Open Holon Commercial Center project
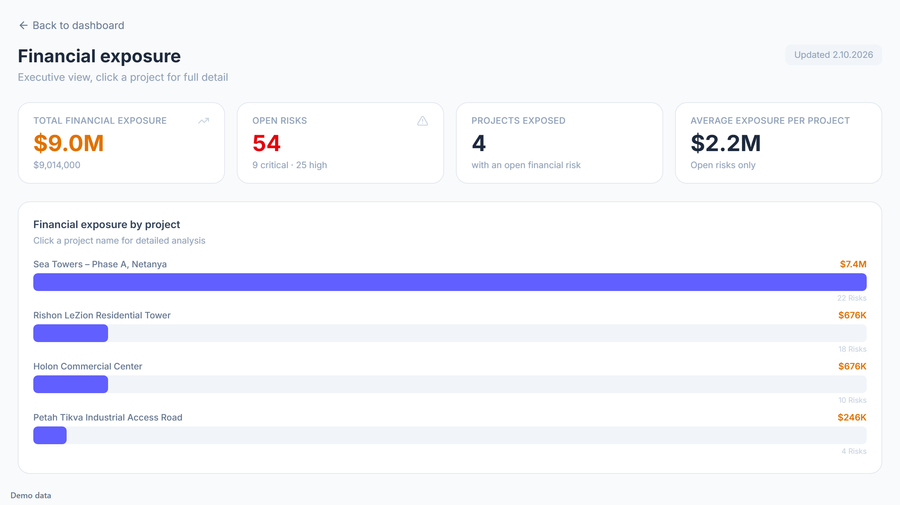Viewport: 900px width, 505px height. point(88,366)
